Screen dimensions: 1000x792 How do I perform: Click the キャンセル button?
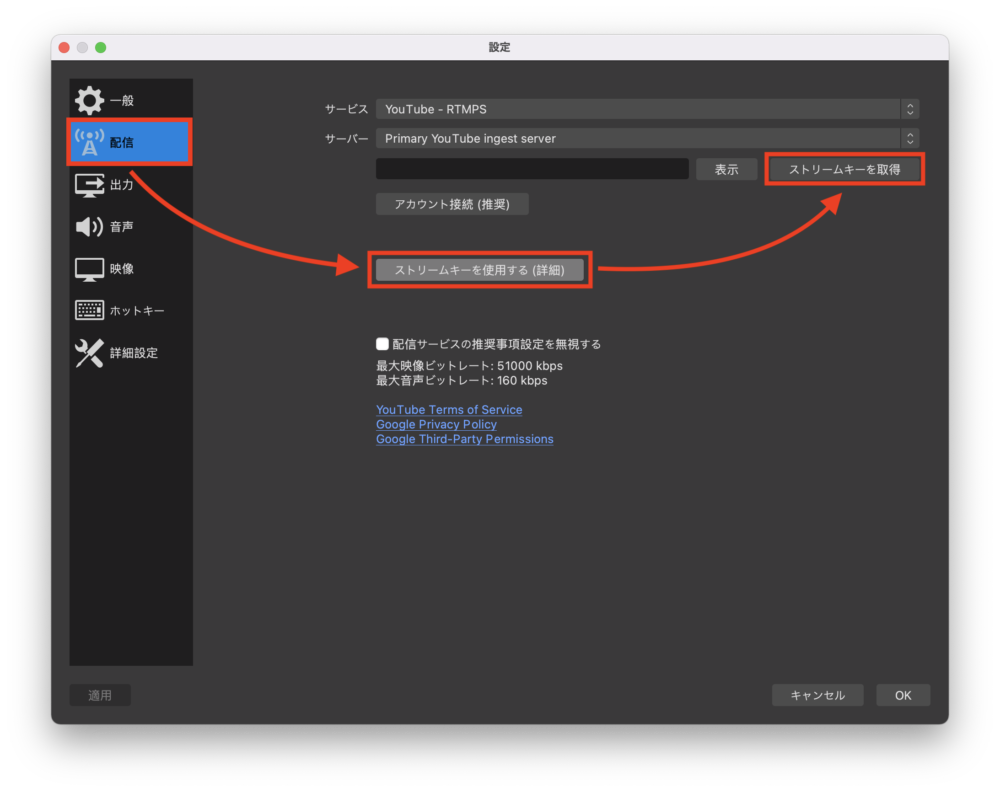coord(818,695)
